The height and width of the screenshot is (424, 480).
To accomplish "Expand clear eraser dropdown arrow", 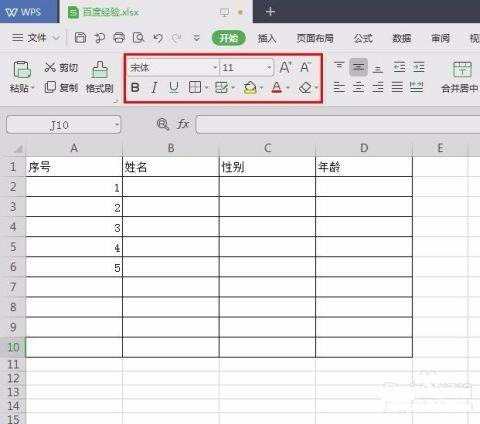I will (316, 88).
